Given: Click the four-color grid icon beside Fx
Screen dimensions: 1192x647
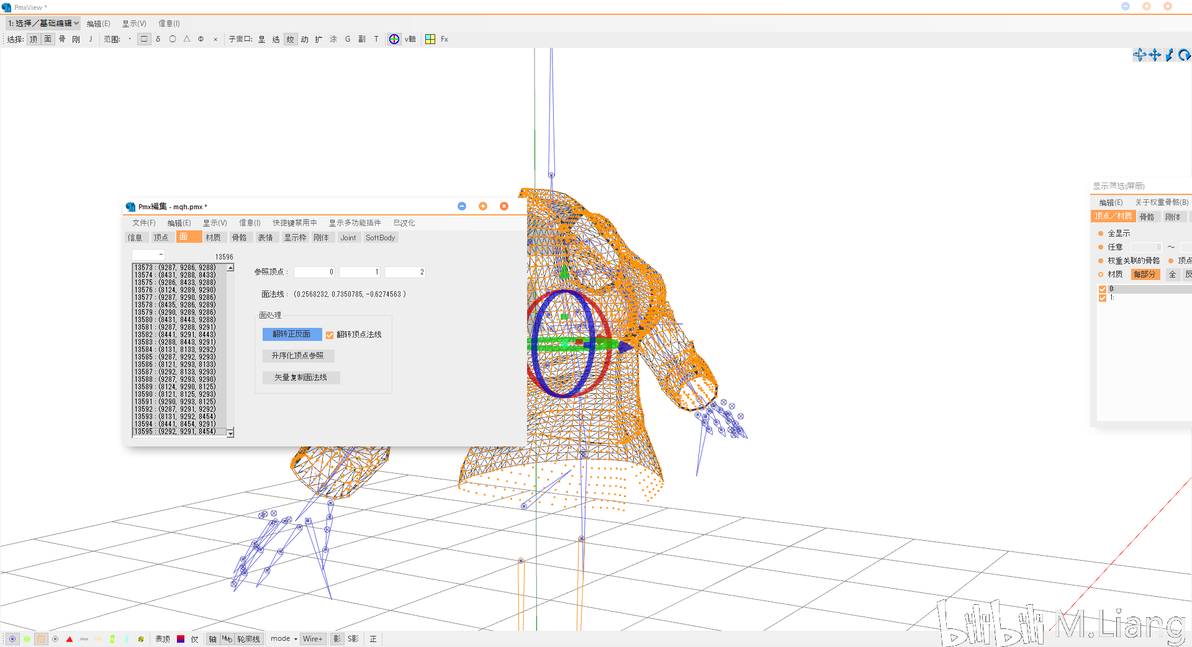Looking at the screenshot, I should pos(430,39).
